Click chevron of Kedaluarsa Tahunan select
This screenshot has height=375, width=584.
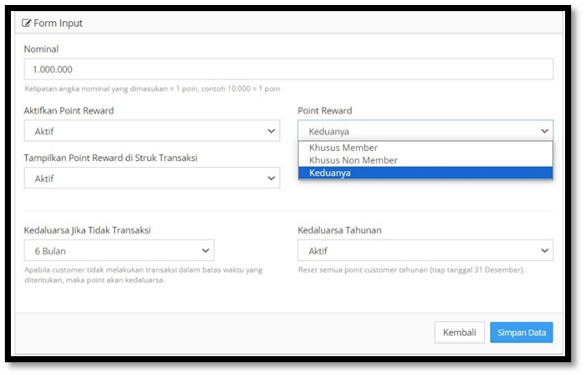click(x=545, y=251)
